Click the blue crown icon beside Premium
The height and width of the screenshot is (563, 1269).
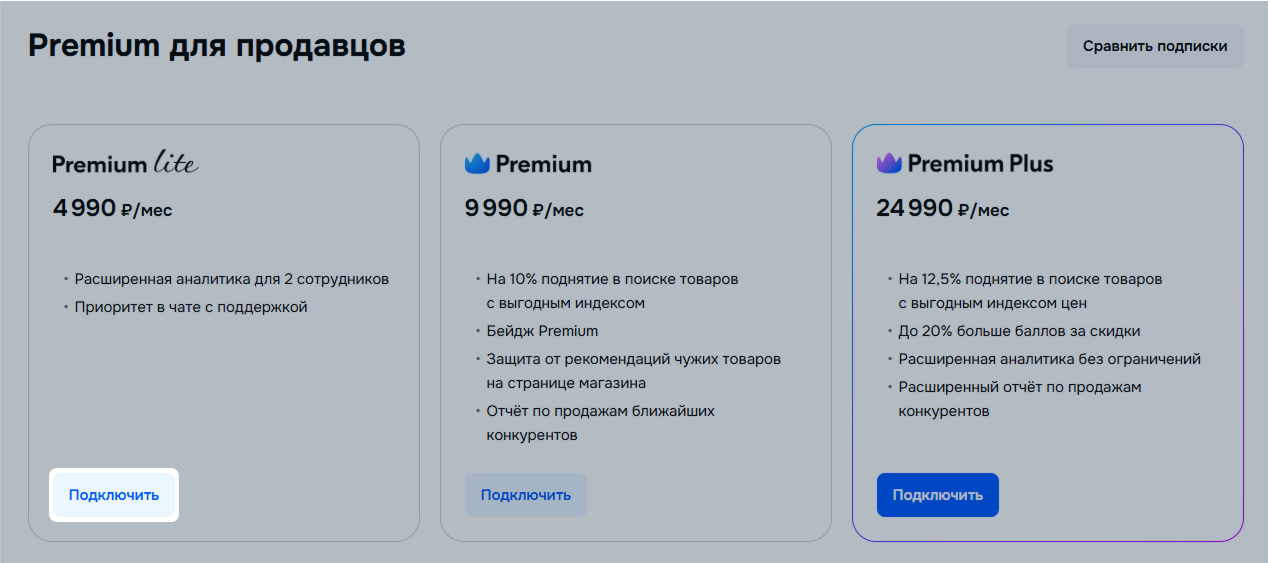(x=477, y=163)
